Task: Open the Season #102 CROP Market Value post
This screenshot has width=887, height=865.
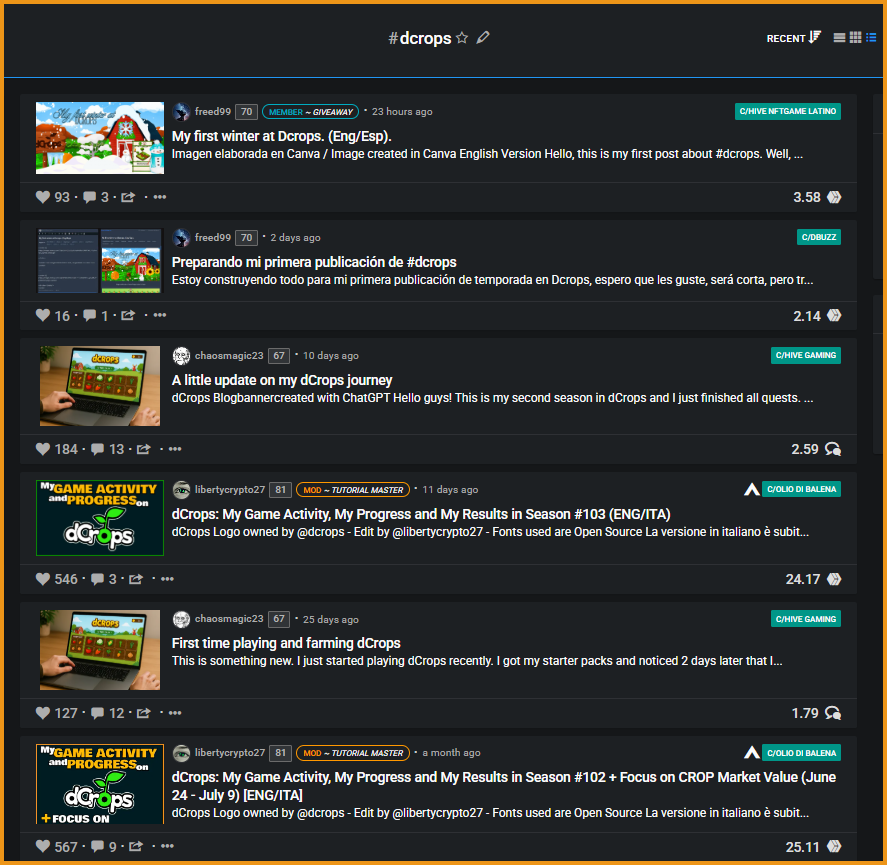Action: [x=504, y=786]
